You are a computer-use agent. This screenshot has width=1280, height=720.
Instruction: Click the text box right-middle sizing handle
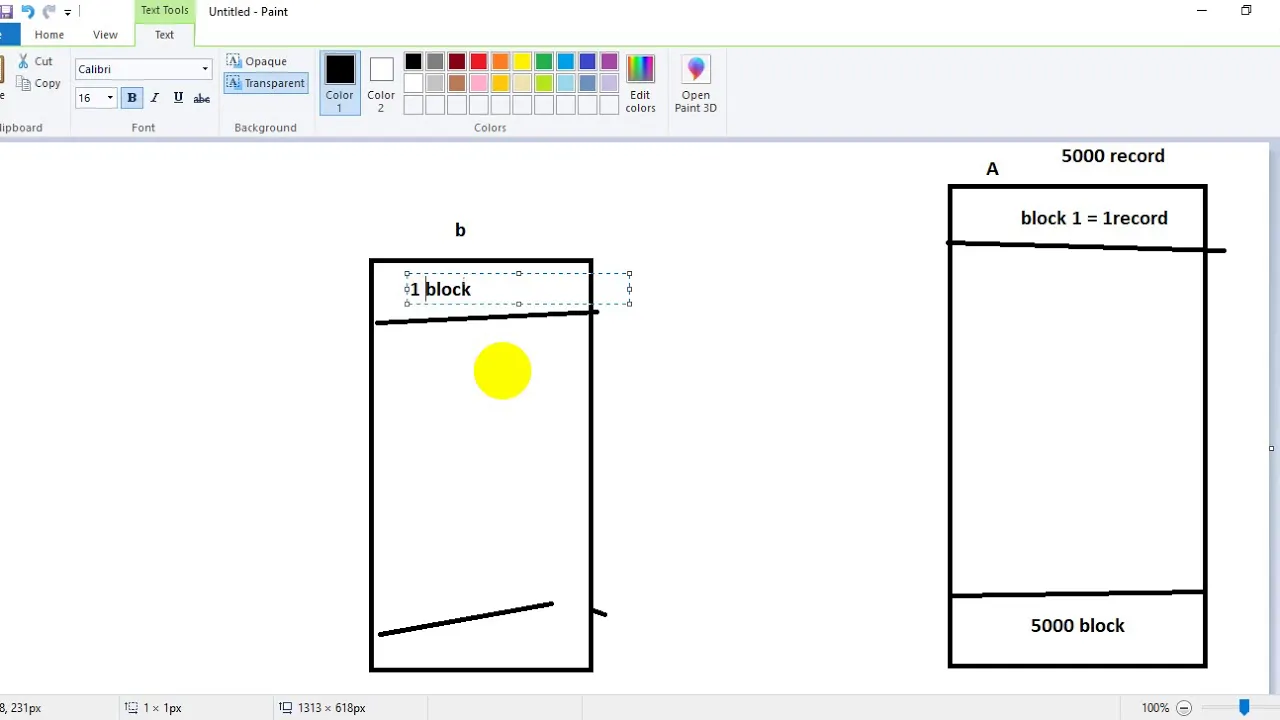(x=630, y=289)
